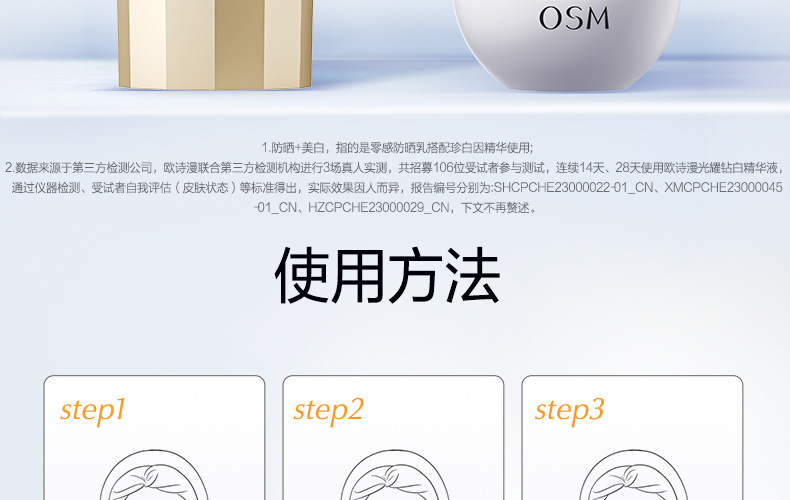Click the OSM logo on white jar
Screen dimensions: 790x500
tap(574, 18)
